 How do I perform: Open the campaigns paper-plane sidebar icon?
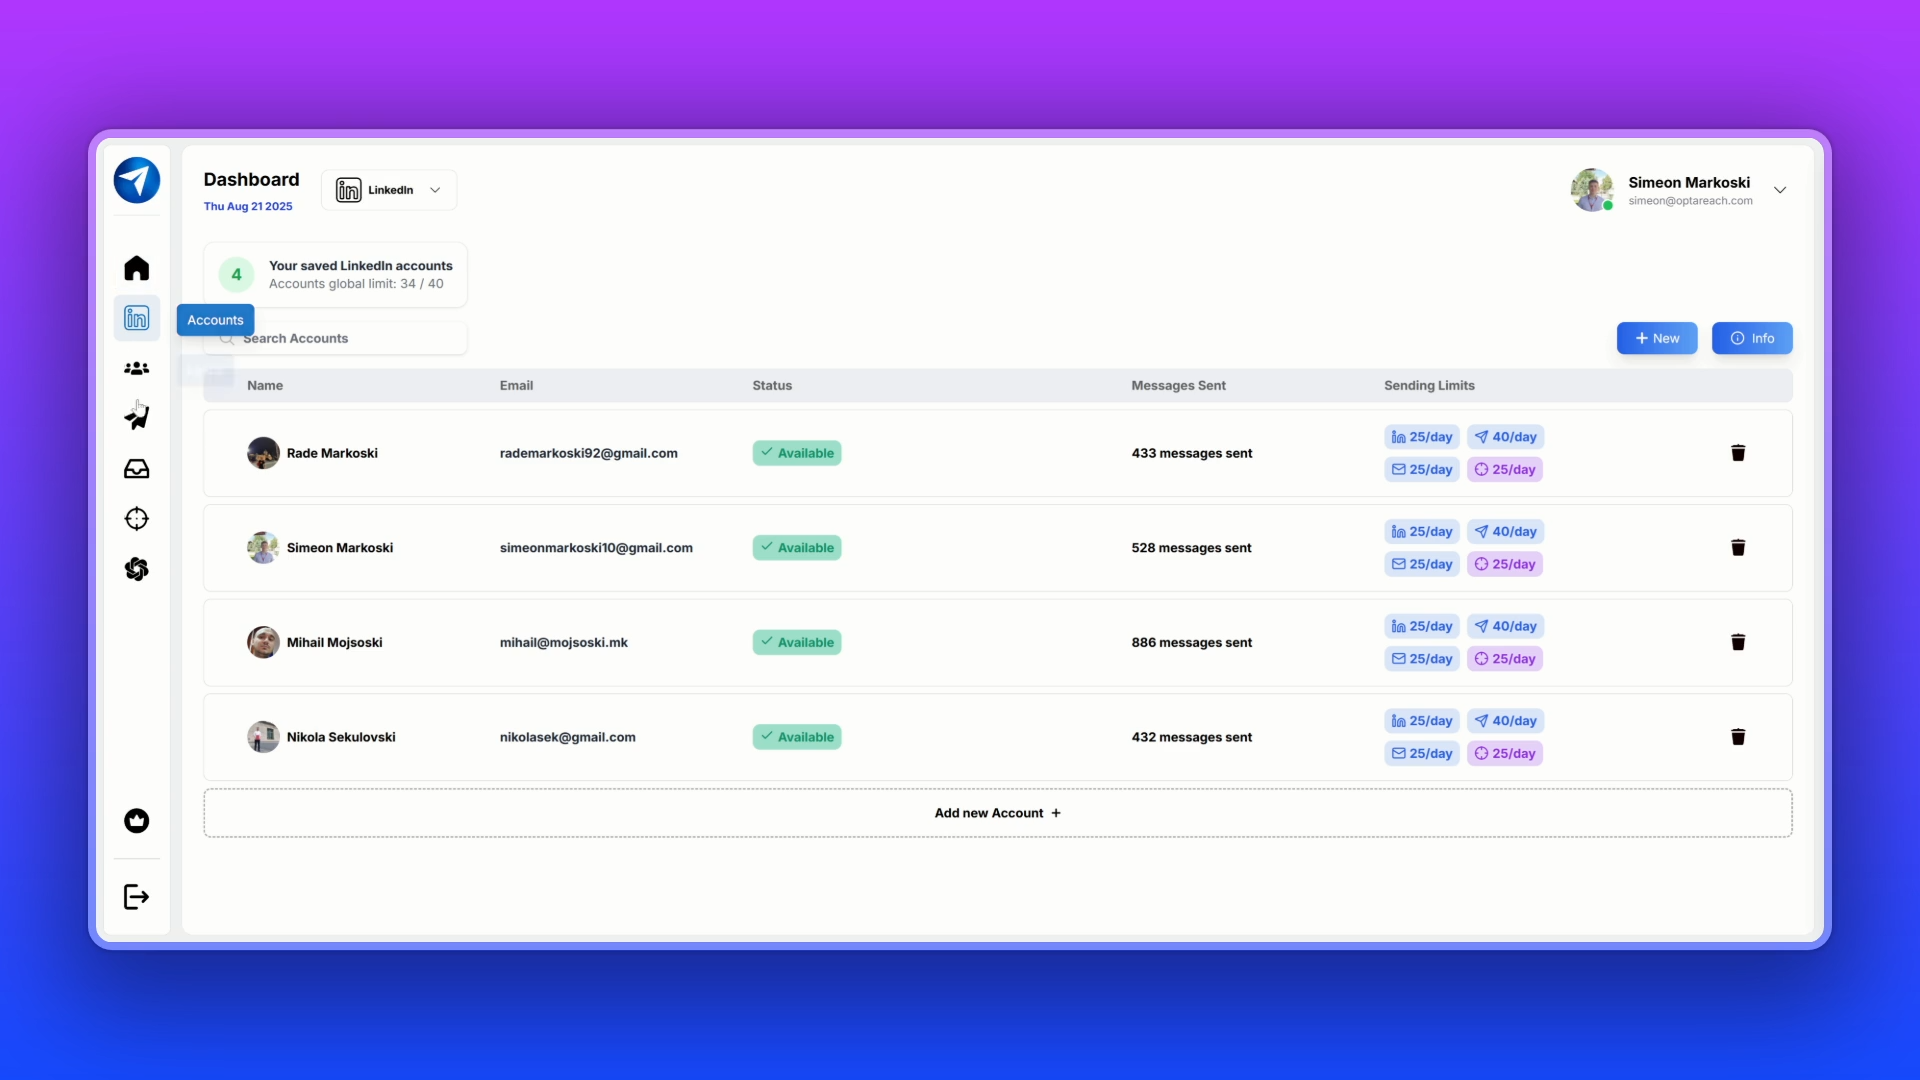(x=136, y=417)
